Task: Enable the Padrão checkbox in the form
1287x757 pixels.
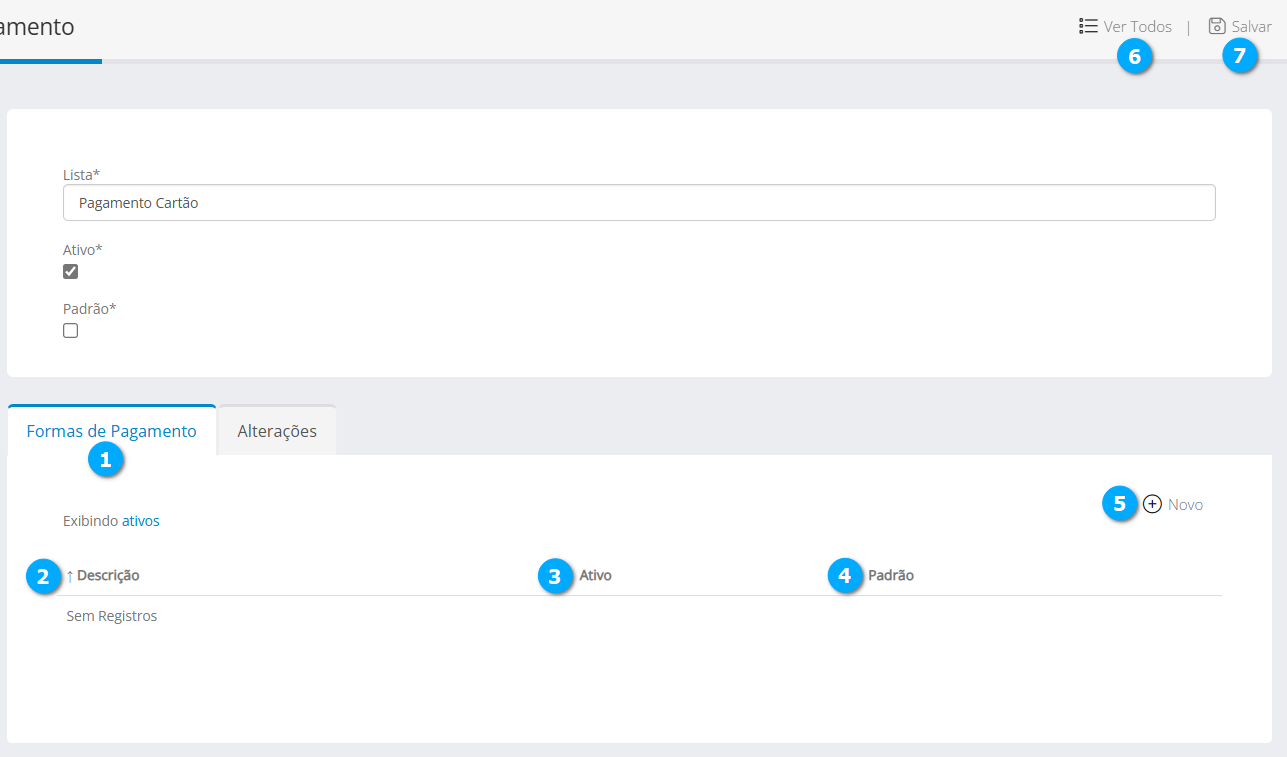Action: pos(70,331)
